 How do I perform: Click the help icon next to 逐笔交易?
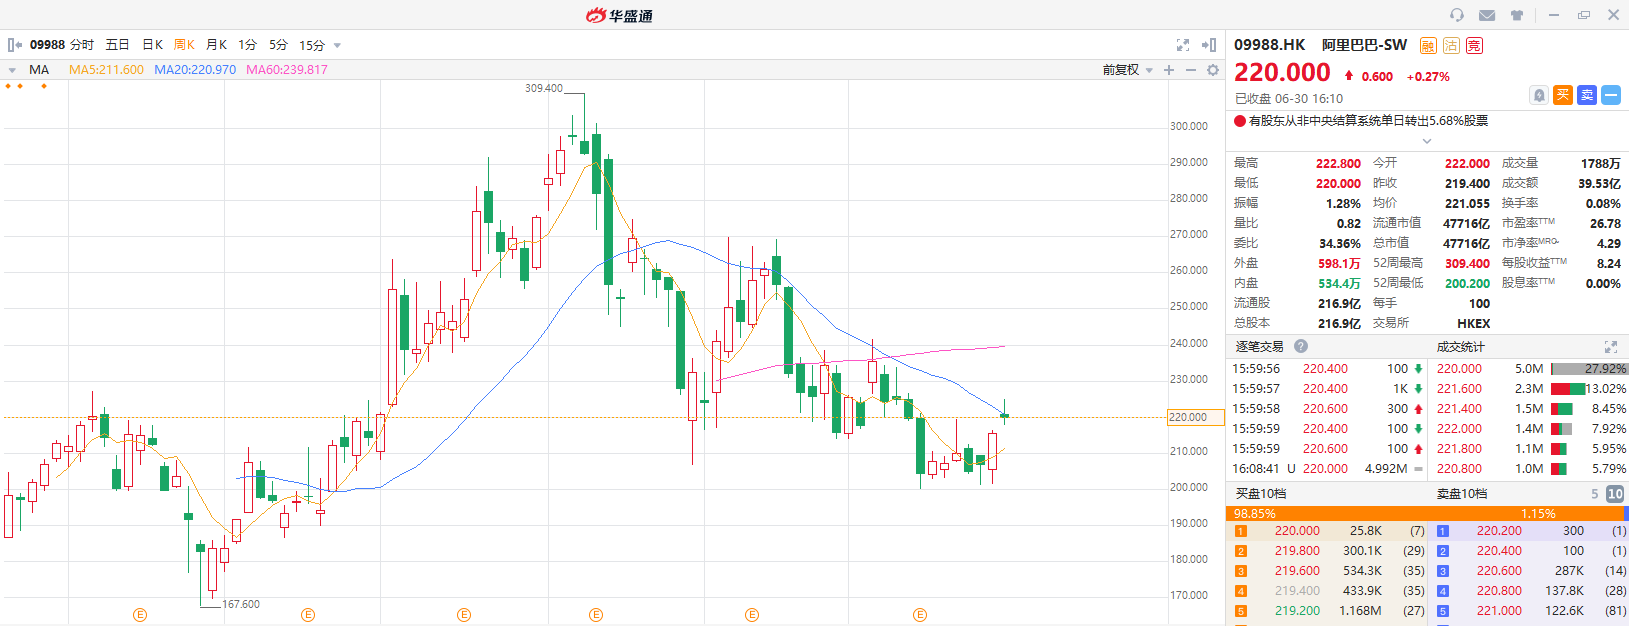tap(1301, 346)
